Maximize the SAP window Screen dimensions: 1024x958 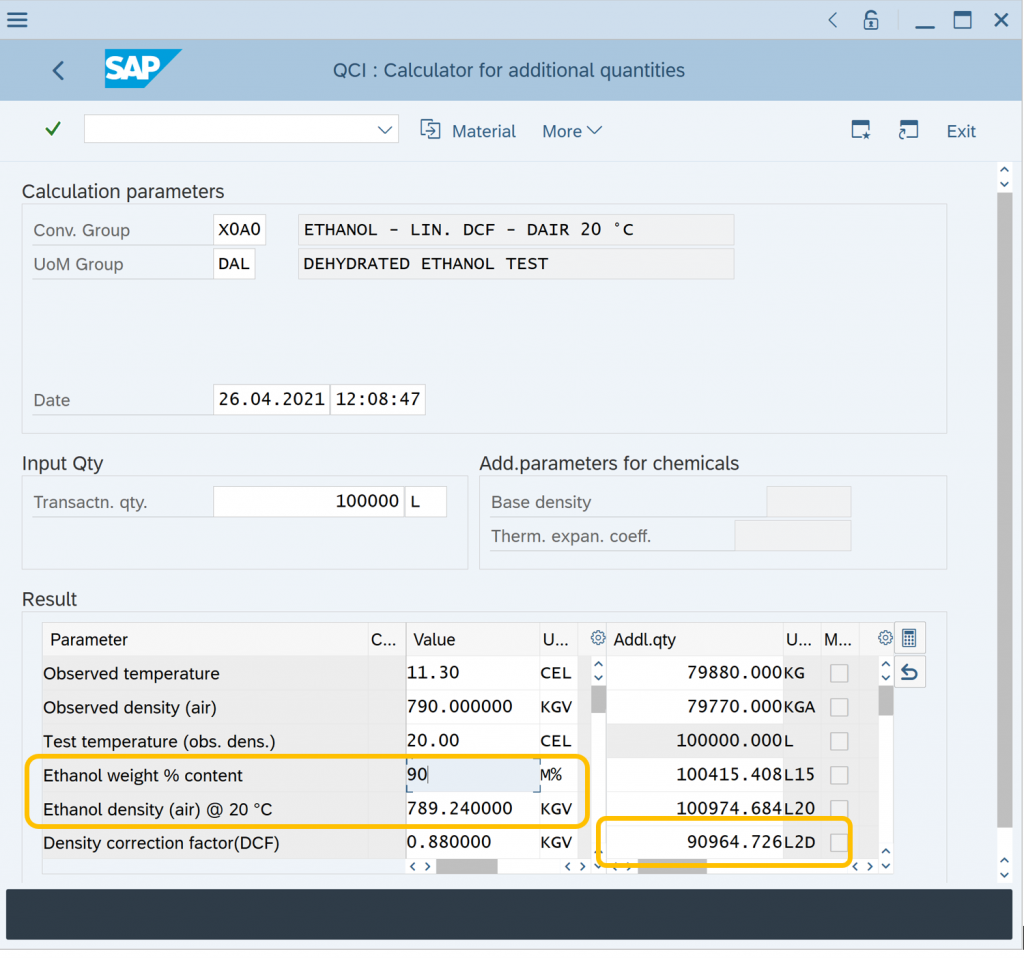[963, 20]
